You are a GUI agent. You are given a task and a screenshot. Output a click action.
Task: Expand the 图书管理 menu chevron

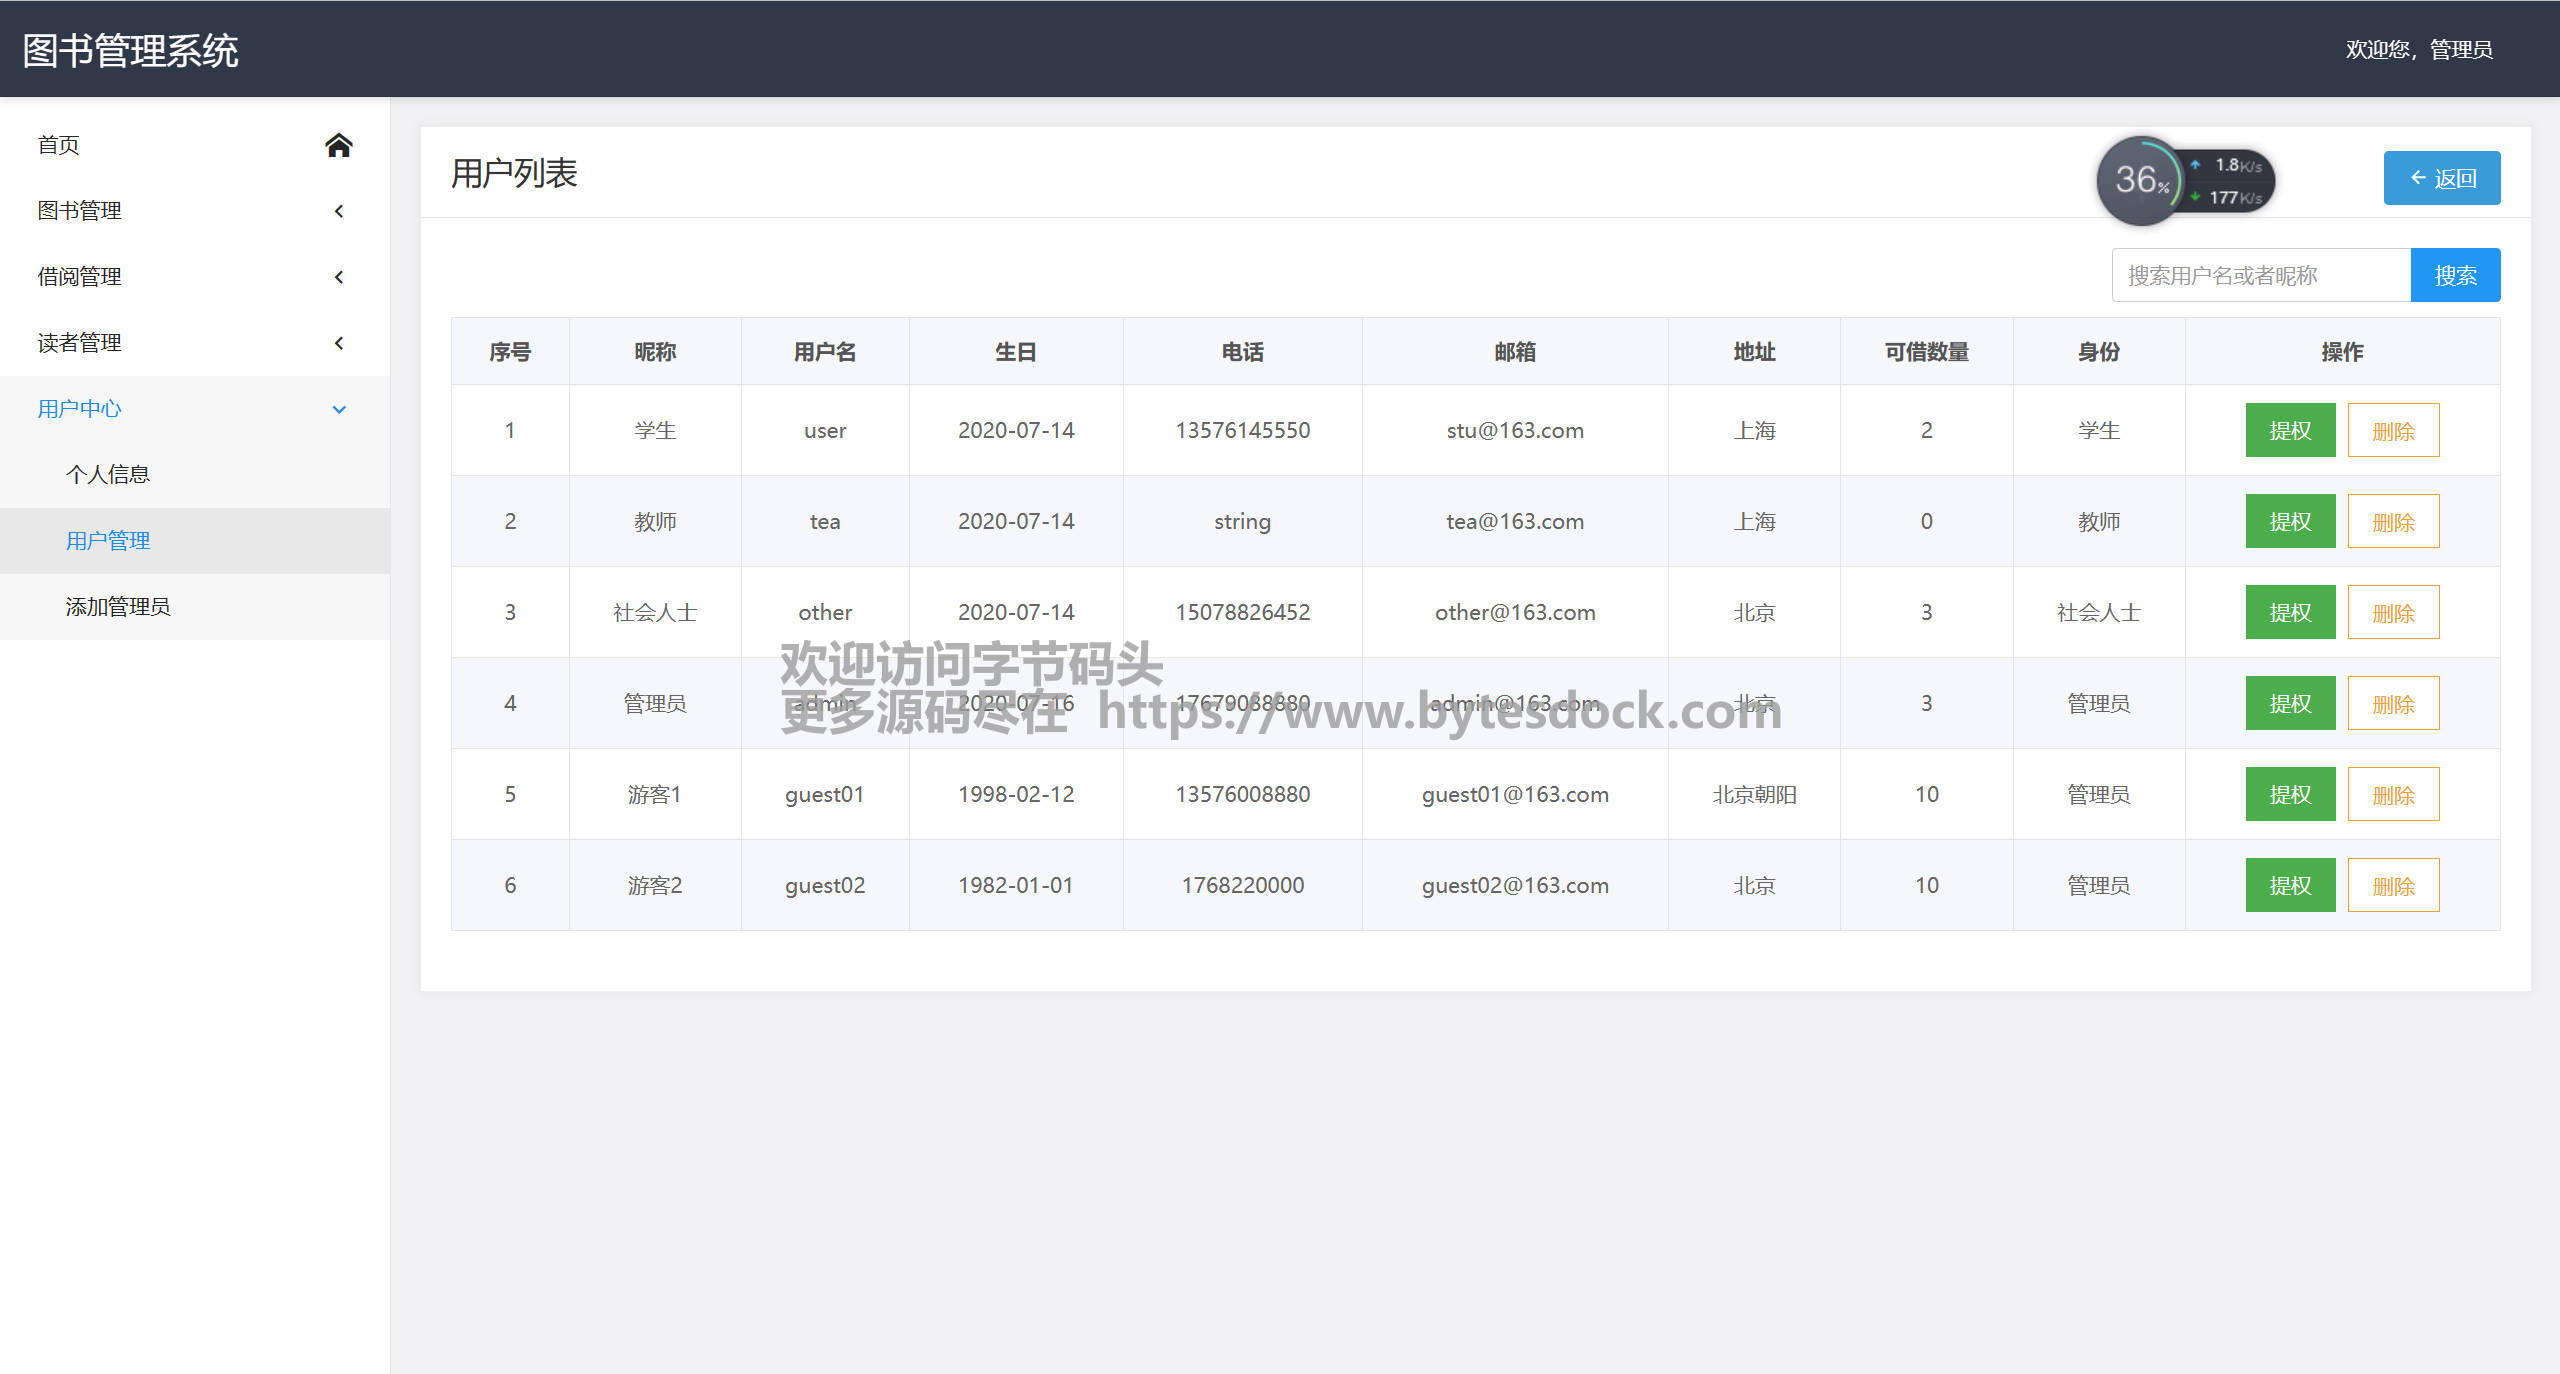(339, 211)
